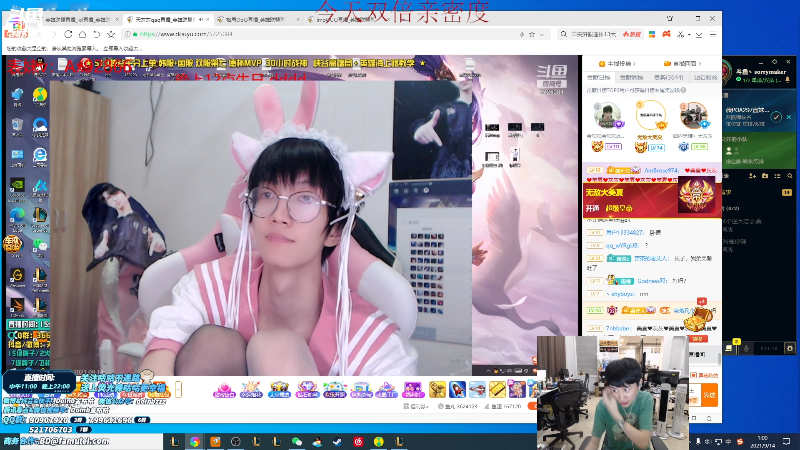Open the rank one top contributor avatar
800x450 pixels.
point(651,115)
